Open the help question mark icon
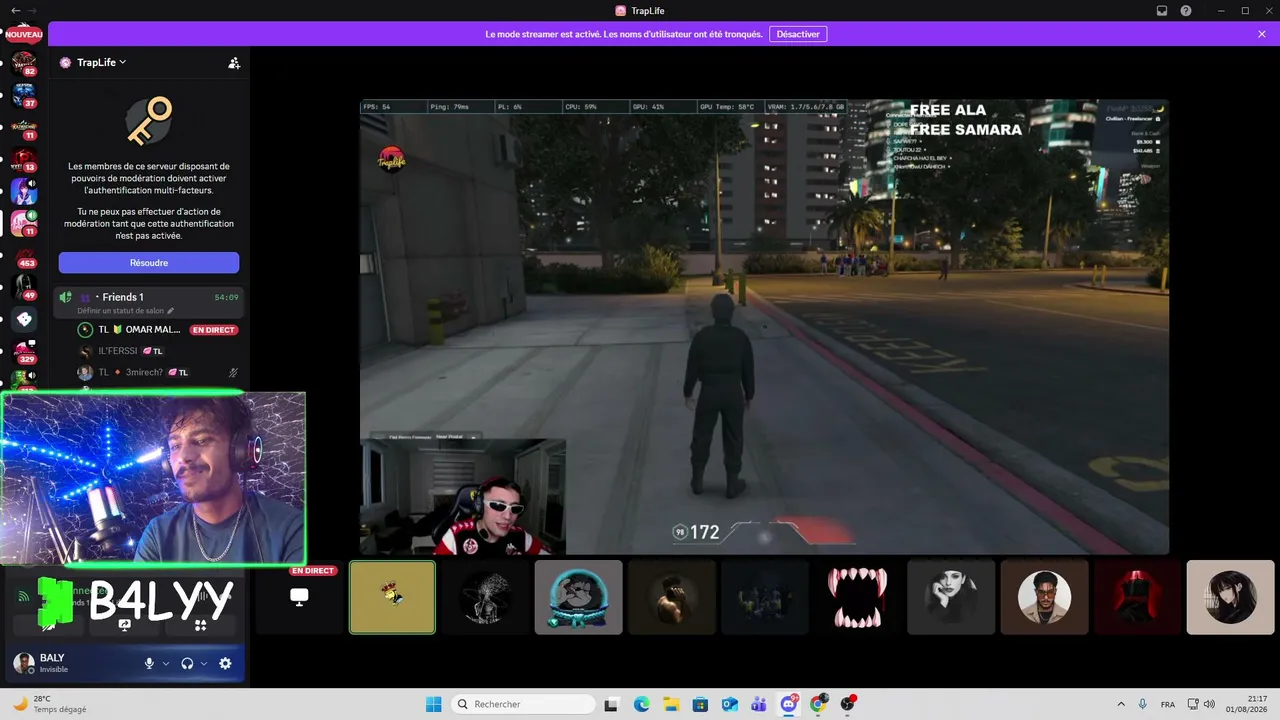1280x720 pixels. [x=1186, y=11]
